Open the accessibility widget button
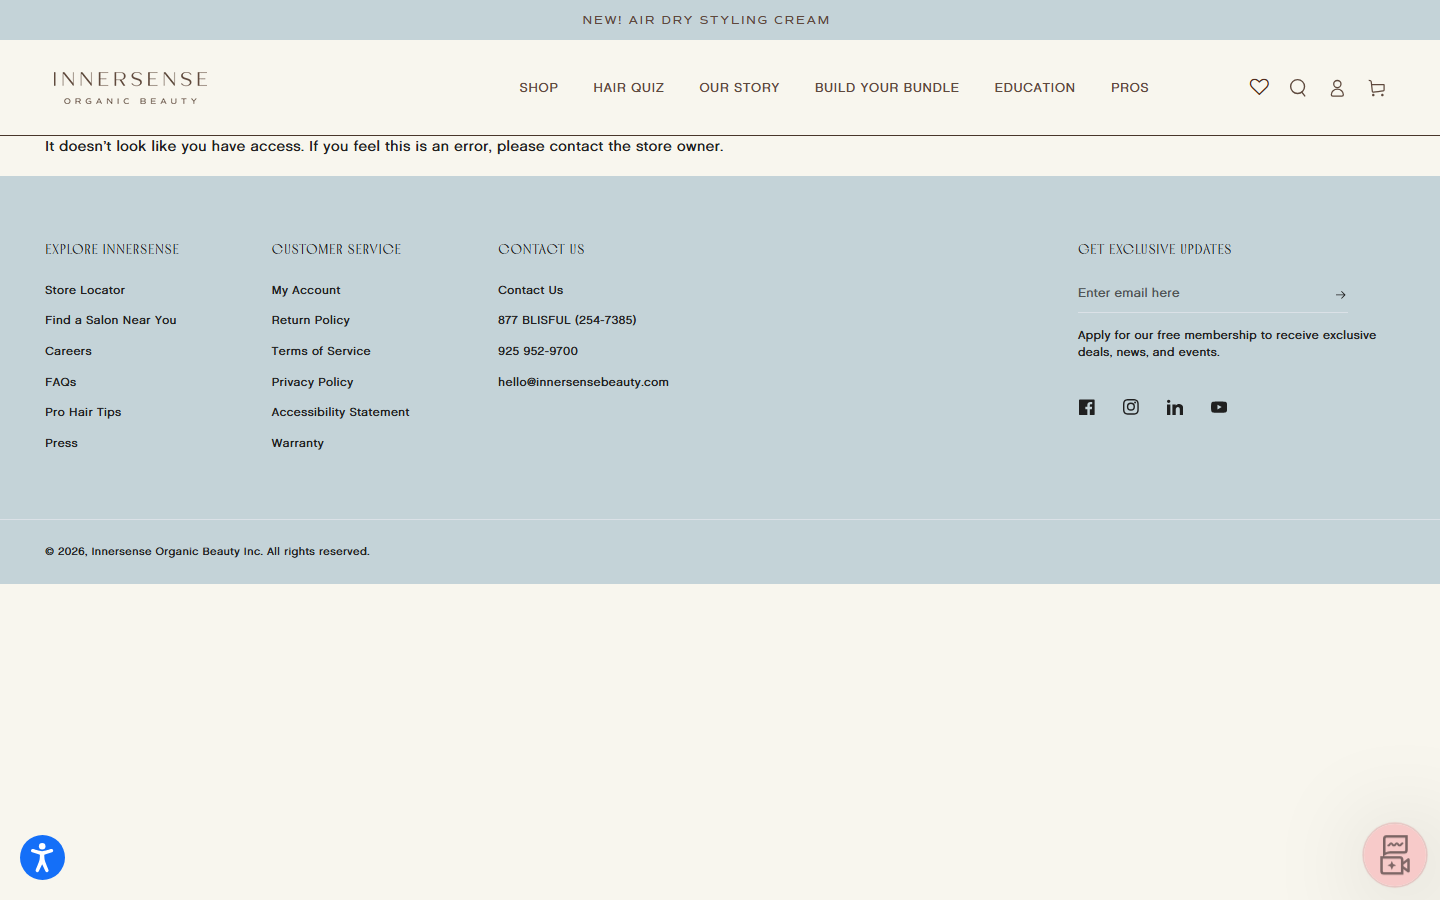This screenshot has height=900, width=1440. pos(42,858)
